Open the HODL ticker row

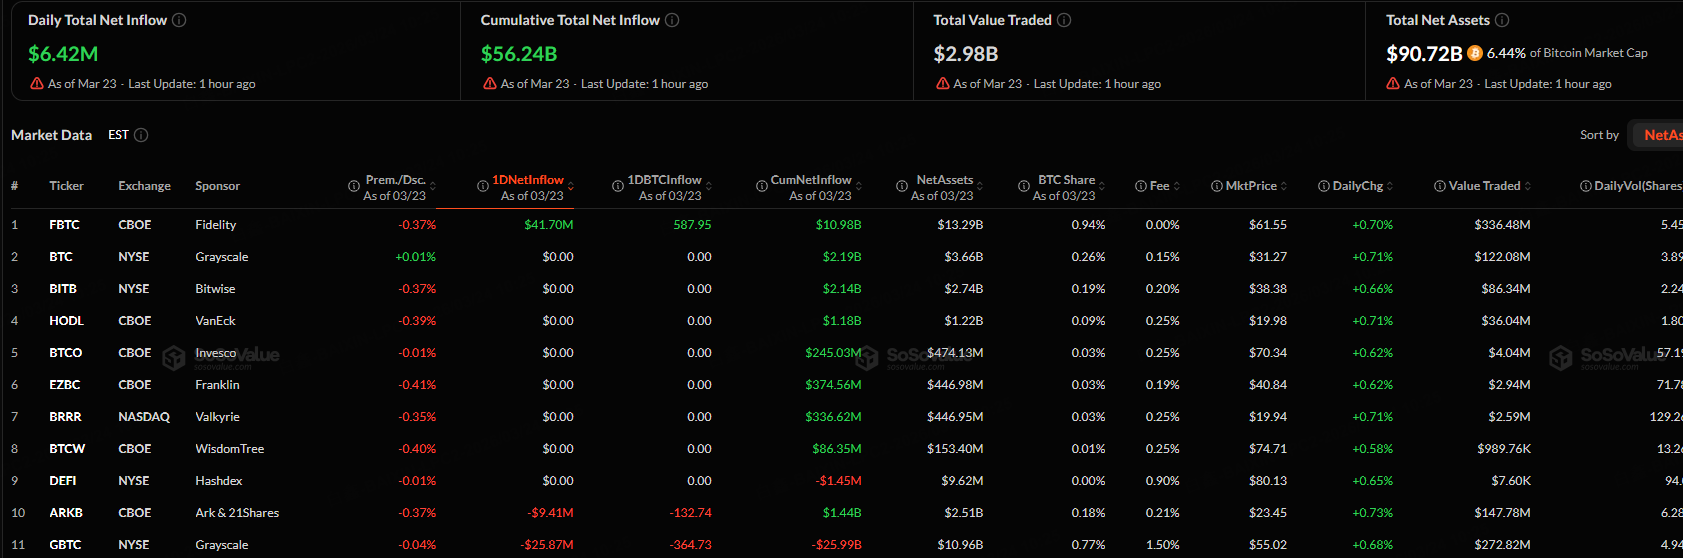(x=67, y=321)
